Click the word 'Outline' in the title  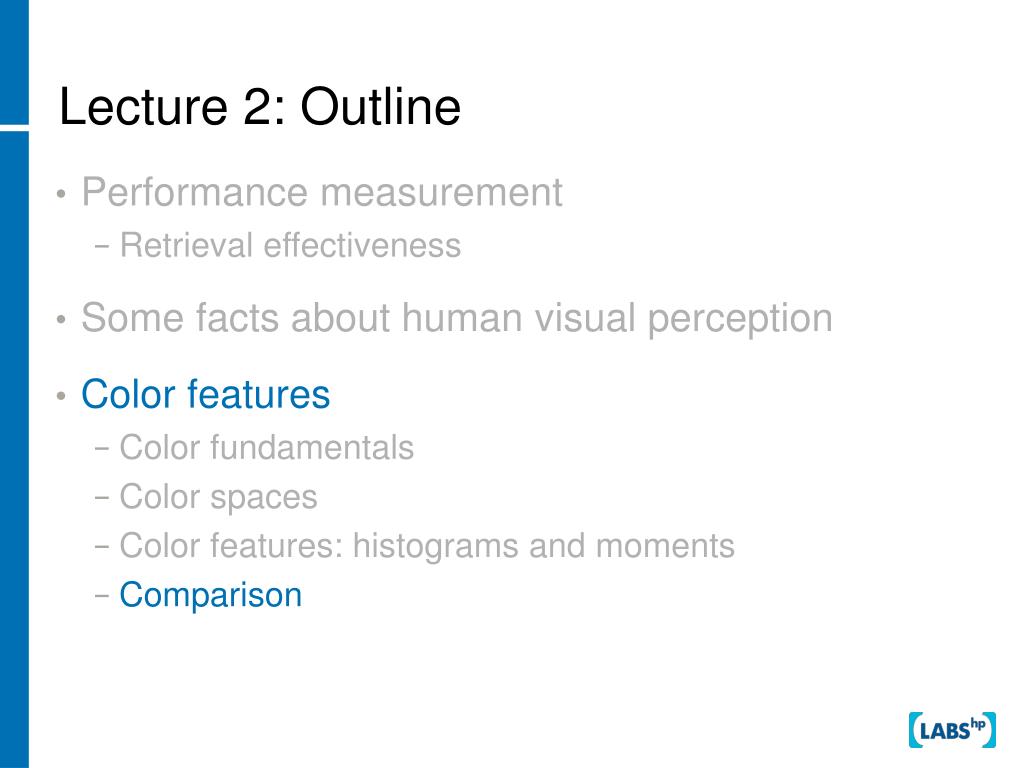(381, 106)
